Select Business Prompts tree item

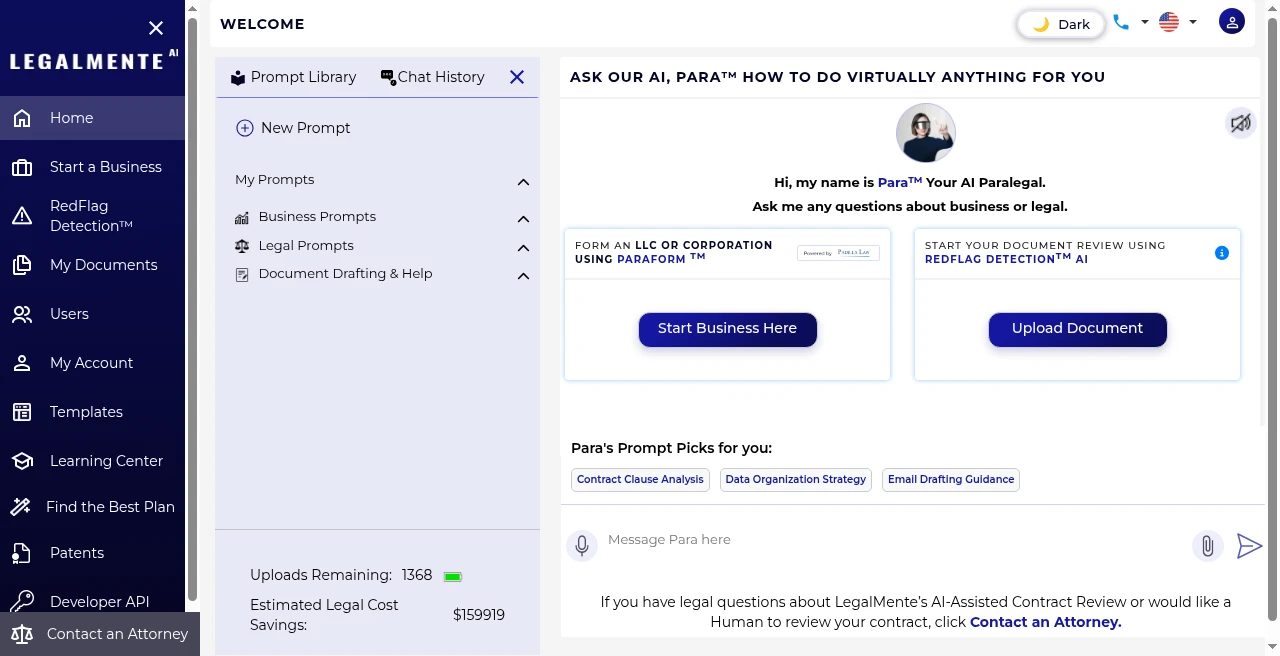point(317,217)
